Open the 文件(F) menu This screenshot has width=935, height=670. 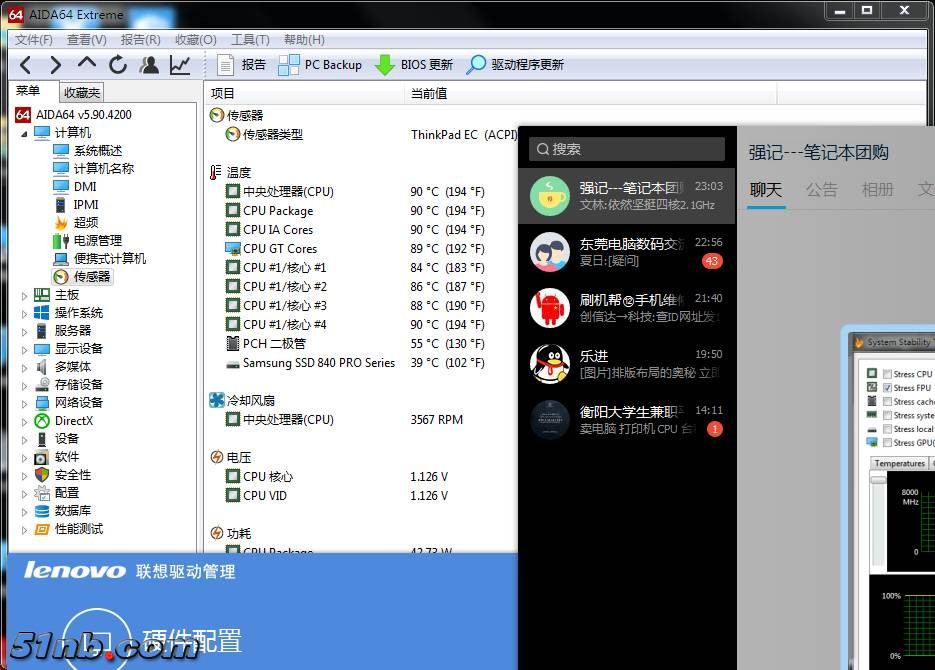(x=33, y=39)
